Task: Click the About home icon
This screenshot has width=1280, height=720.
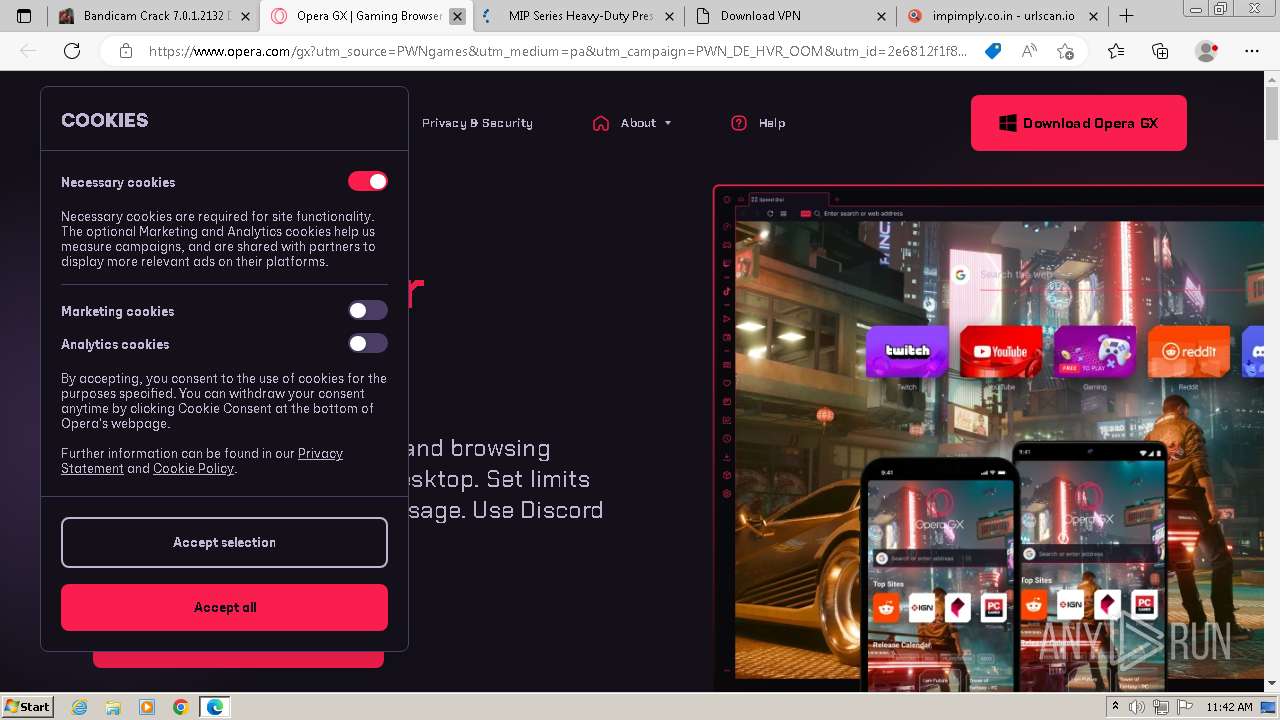Action: (x=601, y=123)
